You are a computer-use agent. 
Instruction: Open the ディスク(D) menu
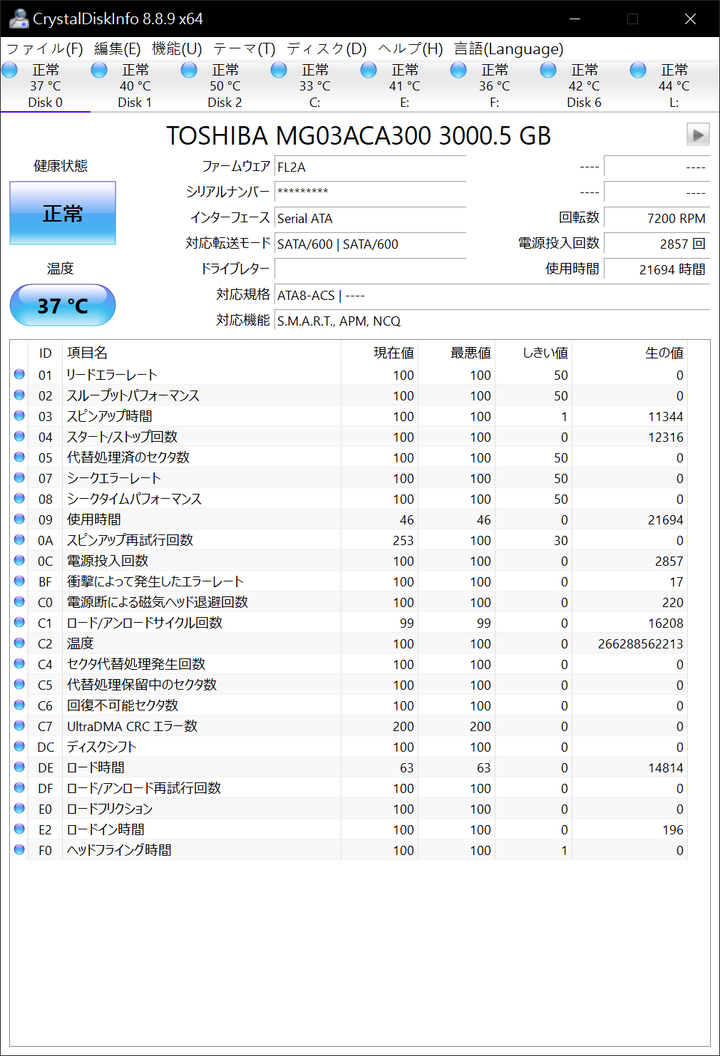coord(327,48)
